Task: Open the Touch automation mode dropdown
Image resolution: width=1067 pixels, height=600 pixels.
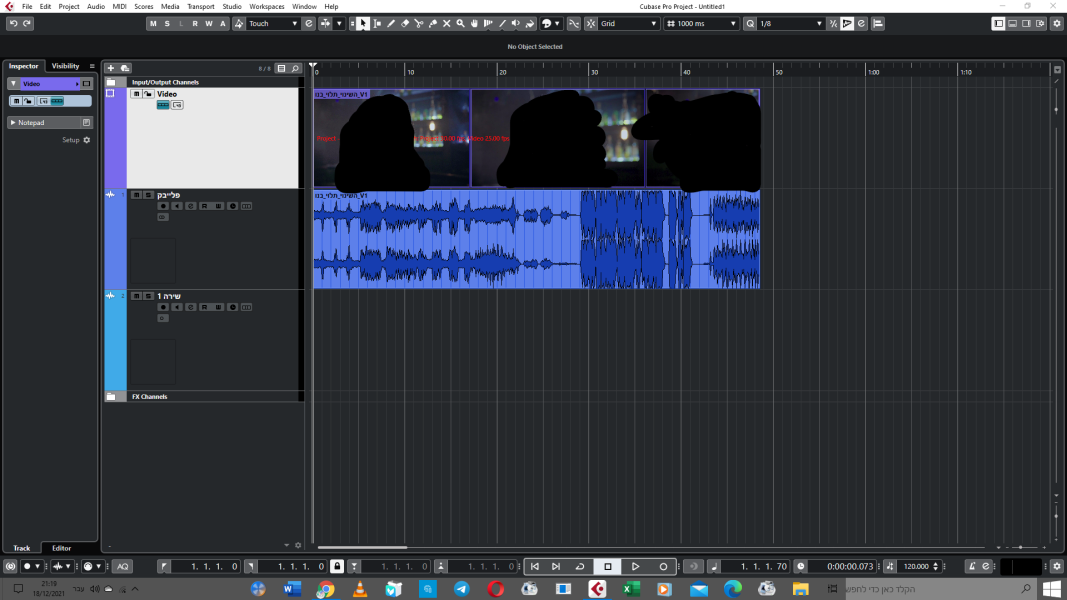Action: click(273, 23)
